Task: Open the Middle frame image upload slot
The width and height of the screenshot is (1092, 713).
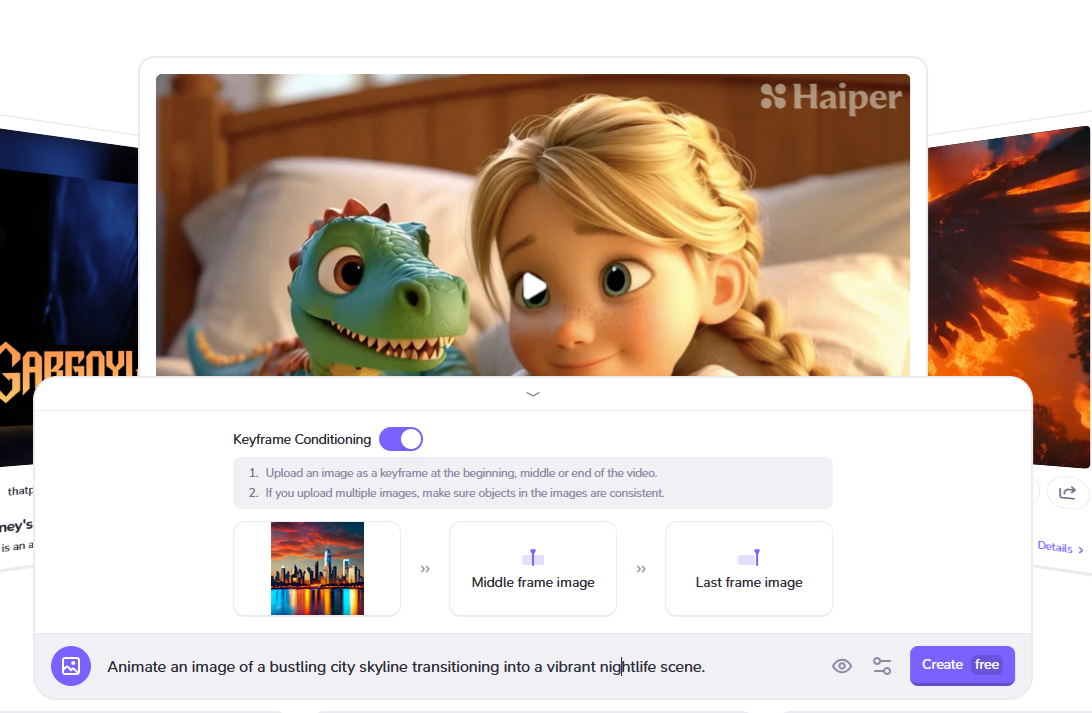Action: (x=533, y=569)
